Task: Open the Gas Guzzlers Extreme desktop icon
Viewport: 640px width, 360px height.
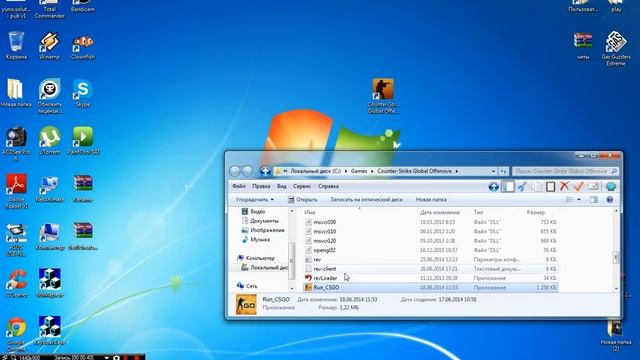Action: click(616, 49)
